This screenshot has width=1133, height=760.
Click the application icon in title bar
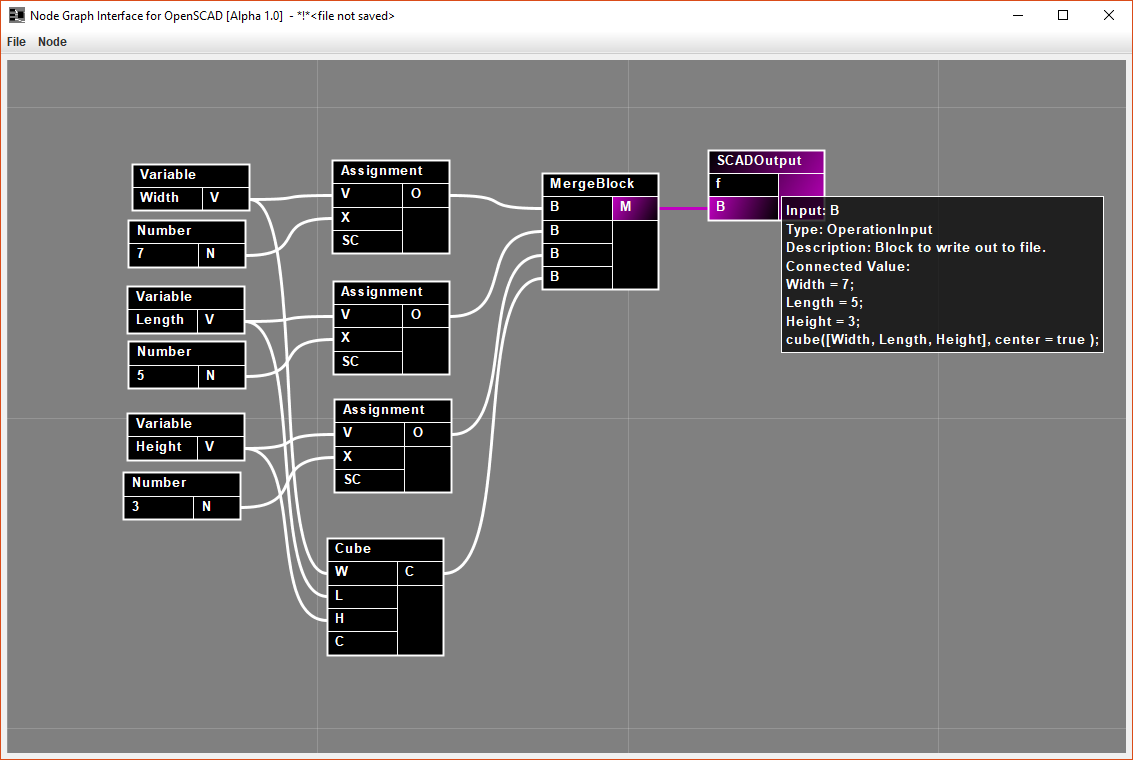pyautogui.click(x=16, y=15)
